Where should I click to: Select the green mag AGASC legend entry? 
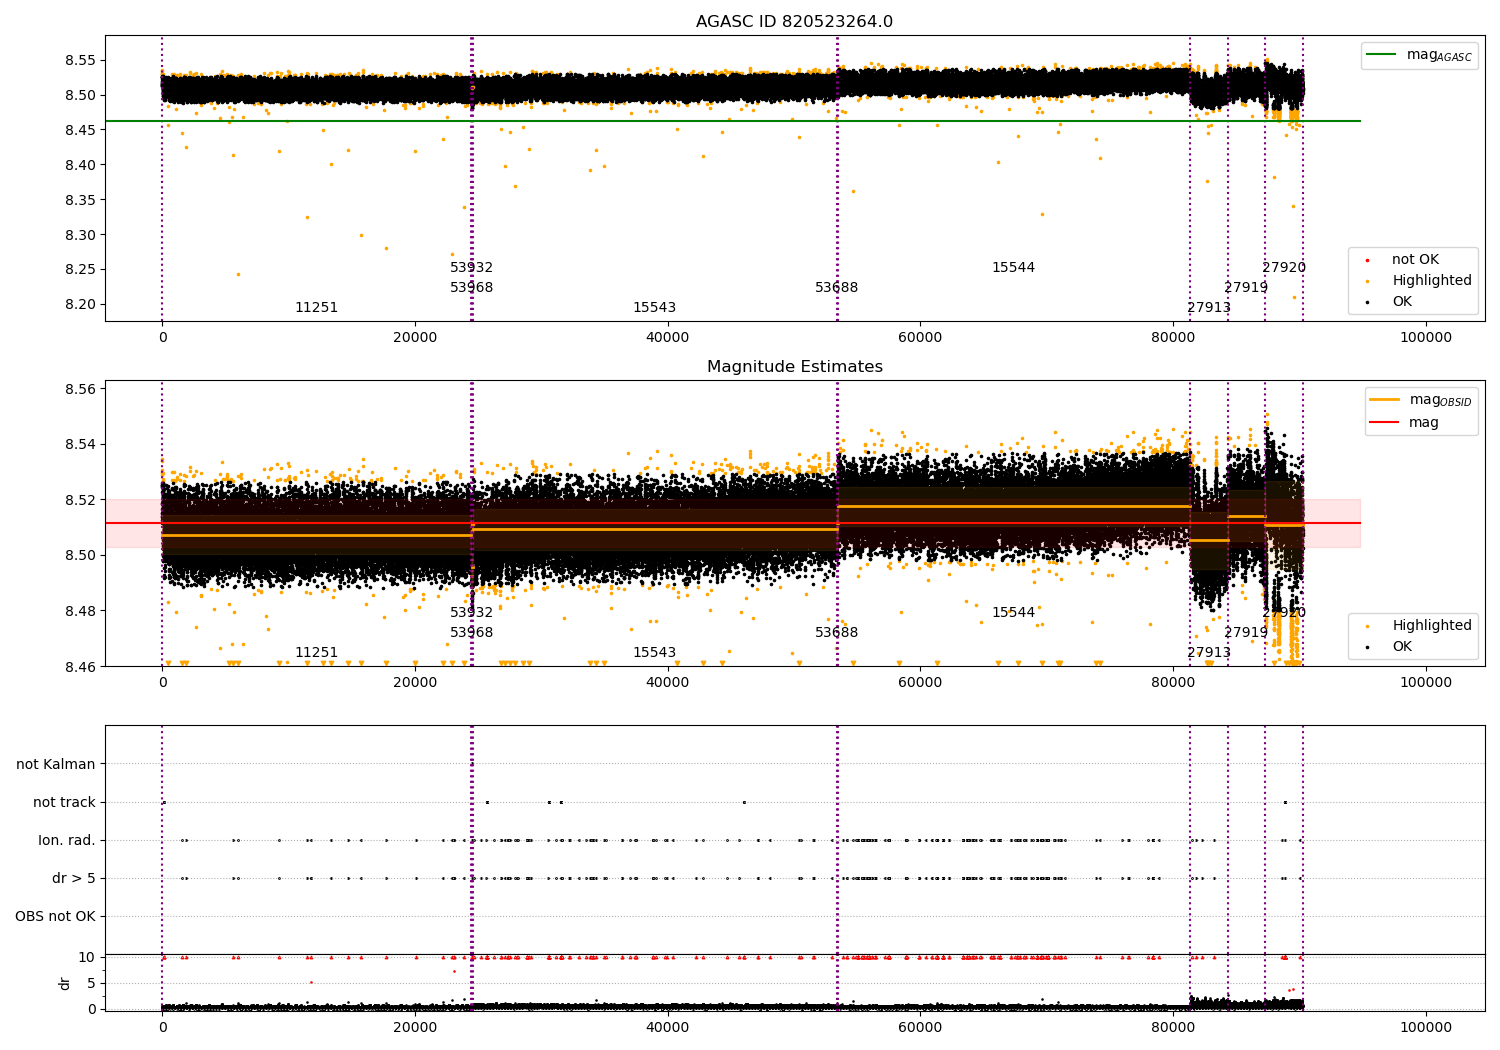(x=1419, y=55)
